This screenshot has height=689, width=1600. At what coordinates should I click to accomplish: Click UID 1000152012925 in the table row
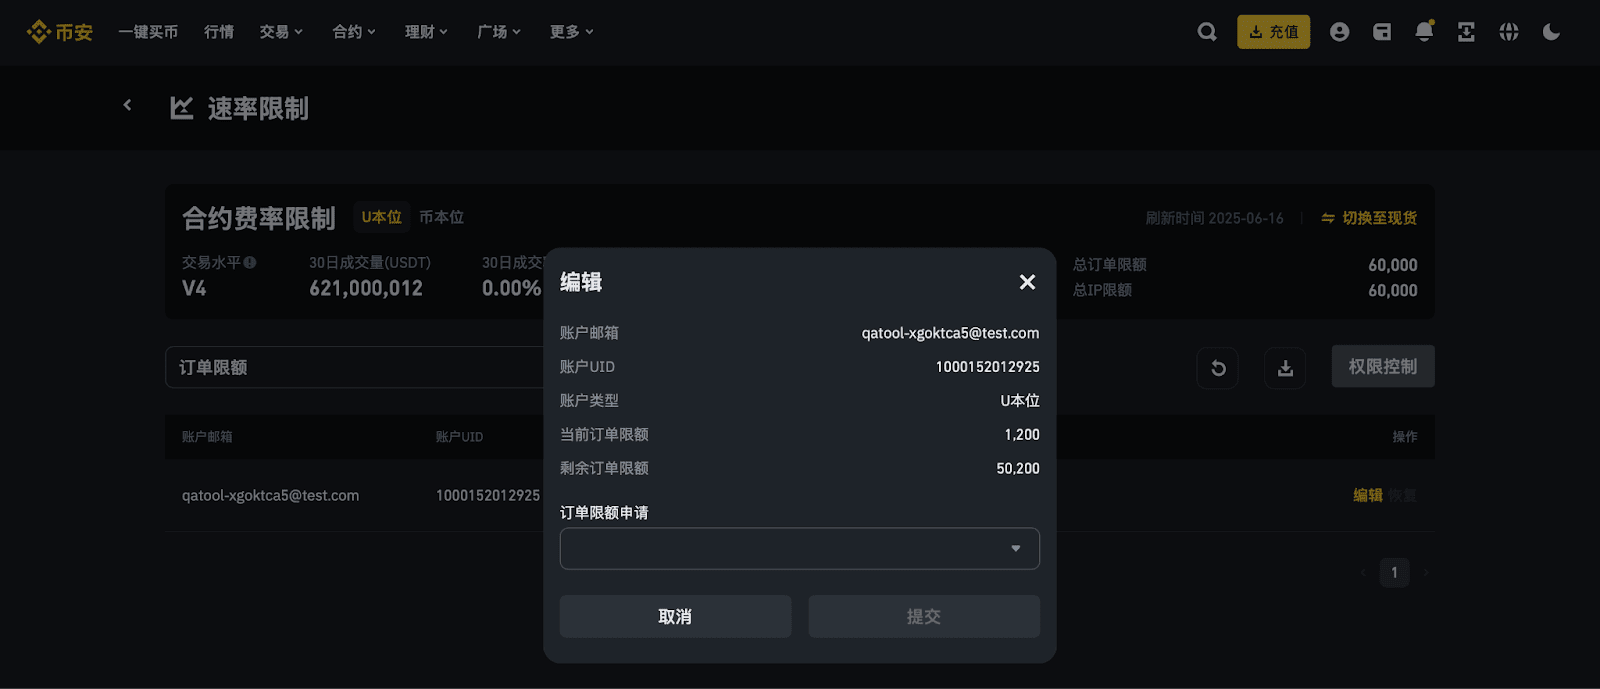[x=488, y=496]
